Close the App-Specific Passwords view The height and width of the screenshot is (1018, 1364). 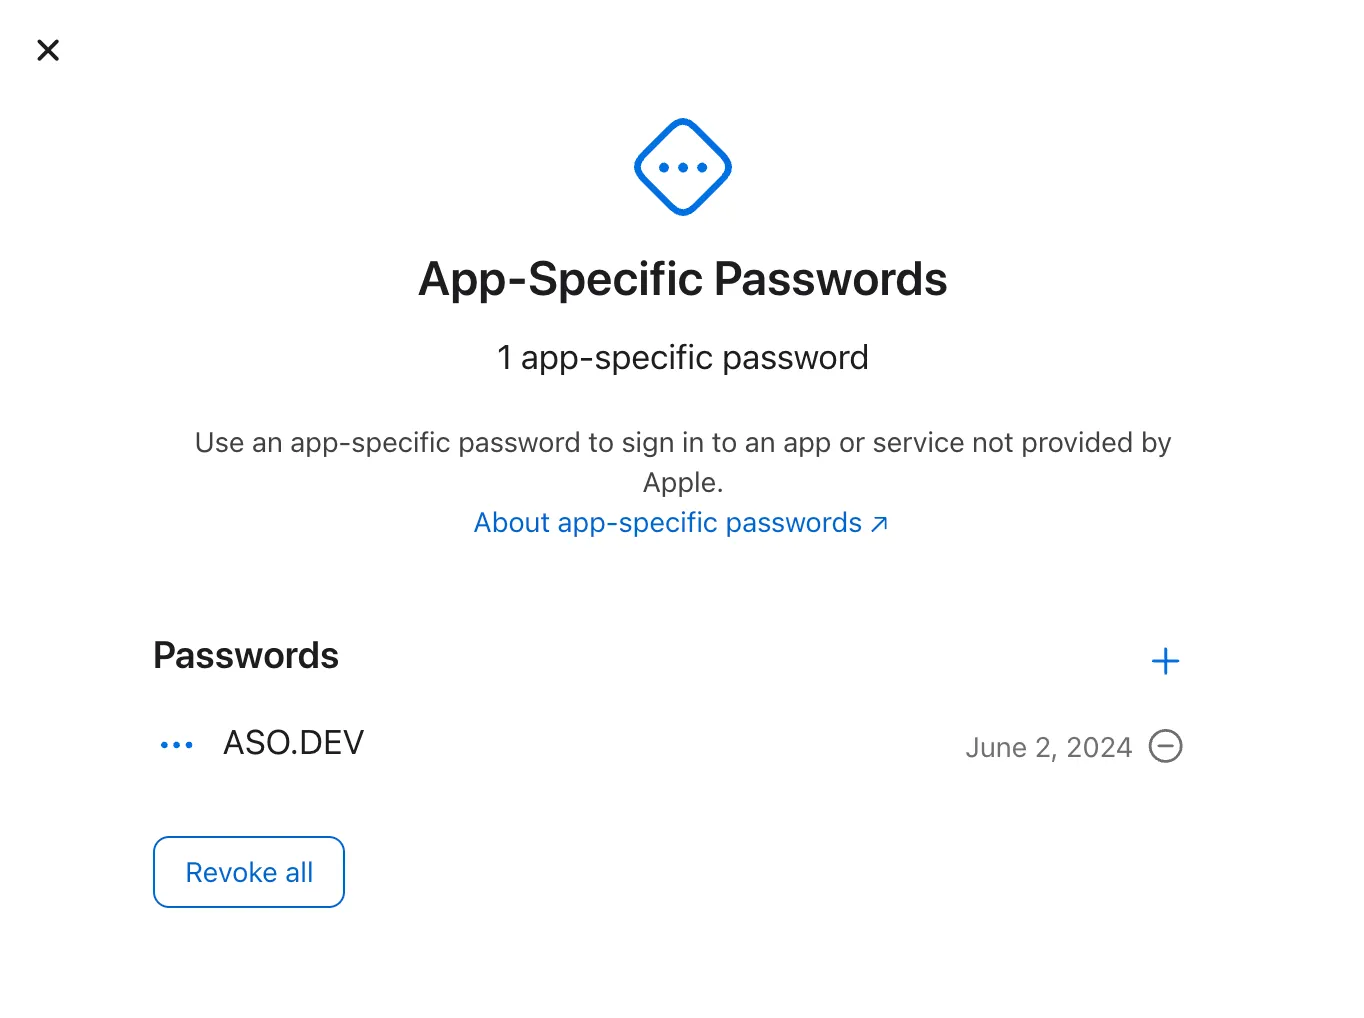coord(47,49)
